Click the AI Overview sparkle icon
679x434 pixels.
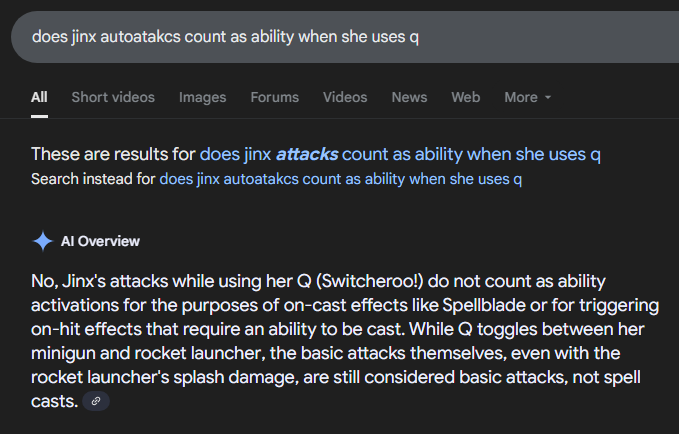click(42, 241)
